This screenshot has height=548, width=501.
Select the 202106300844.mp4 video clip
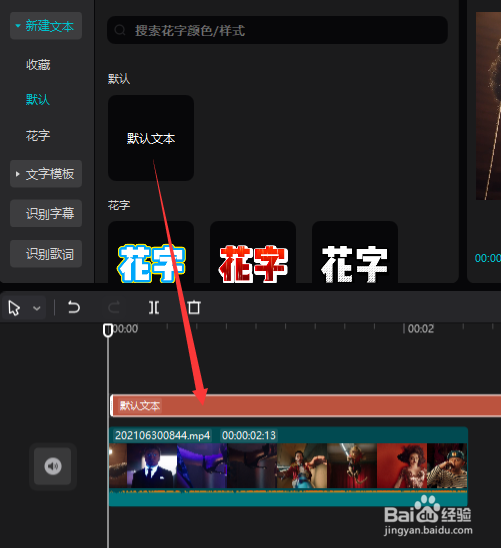pyautogui.click(x=288, y=467)
